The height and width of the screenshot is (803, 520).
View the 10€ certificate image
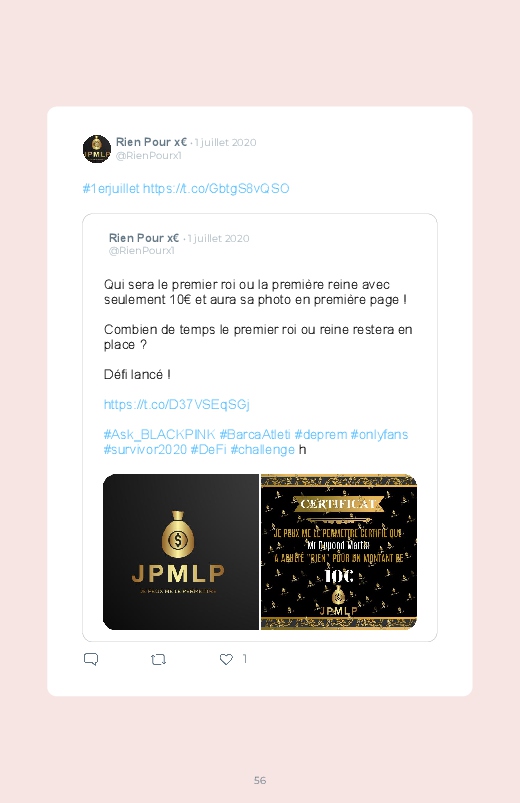pos(339,552)
